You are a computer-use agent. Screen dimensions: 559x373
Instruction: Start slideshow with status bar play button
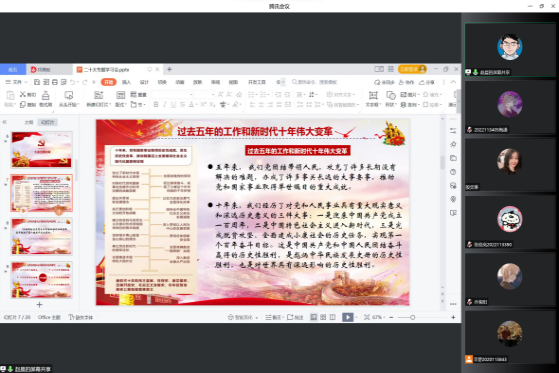[347, 317]
